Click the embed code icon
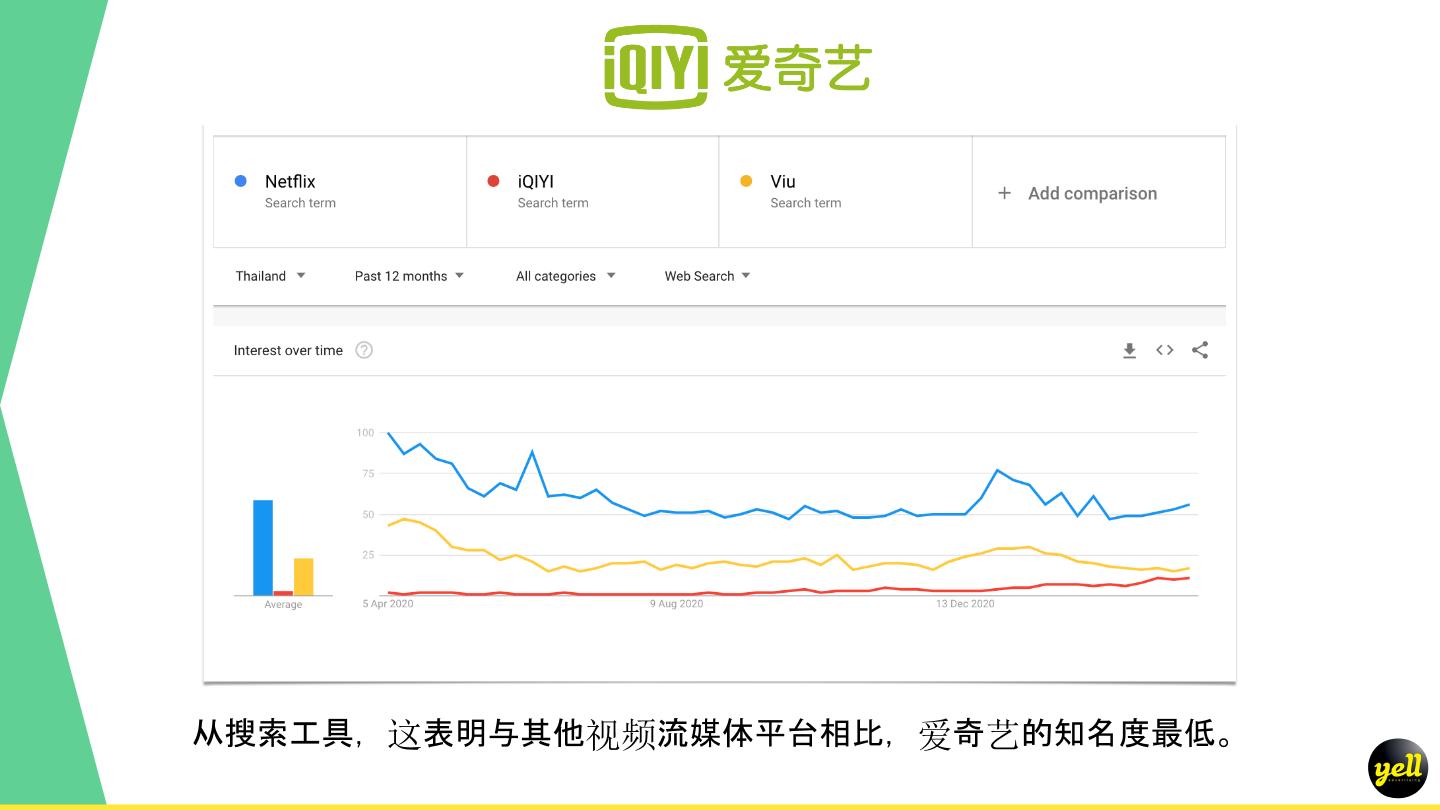The width and height of the screenshot is (1440, 810). click(x=1164, y=350)
